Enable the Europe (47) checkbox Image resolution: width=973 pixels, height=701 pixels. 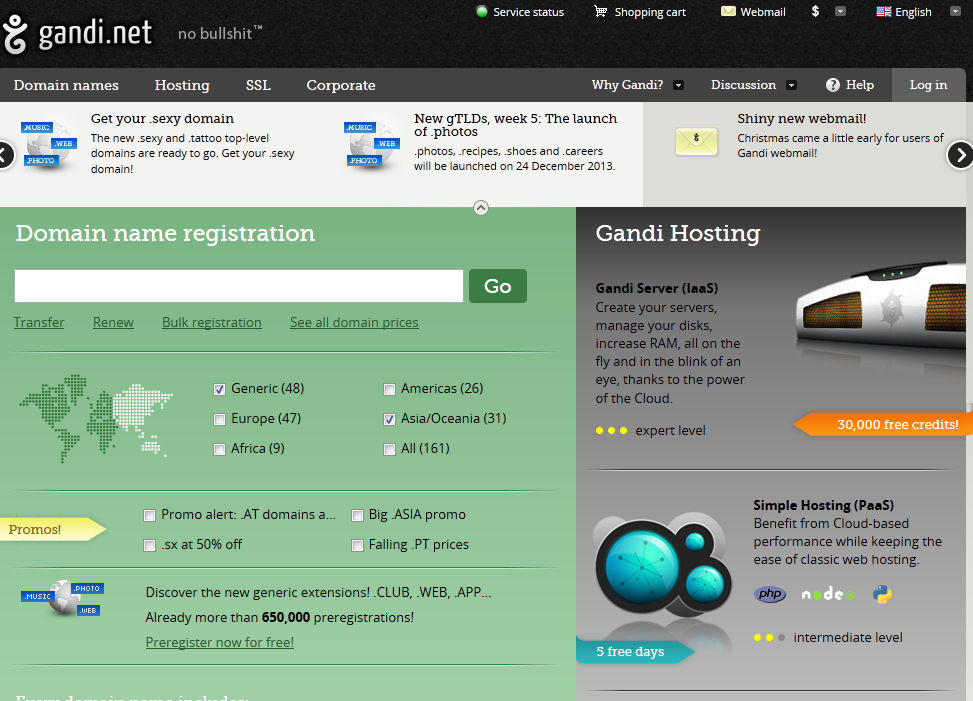[x=219, y=419]
